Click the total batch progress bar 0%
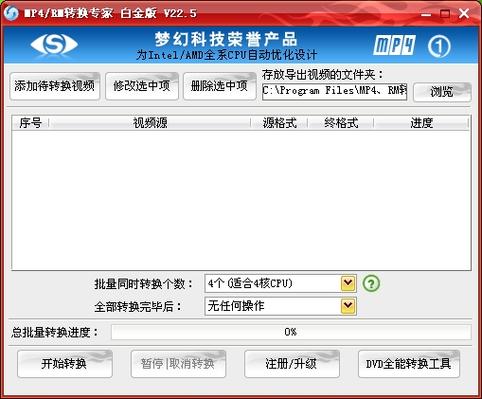The height and width of the screenshot is (399, 482). [291, 332]
